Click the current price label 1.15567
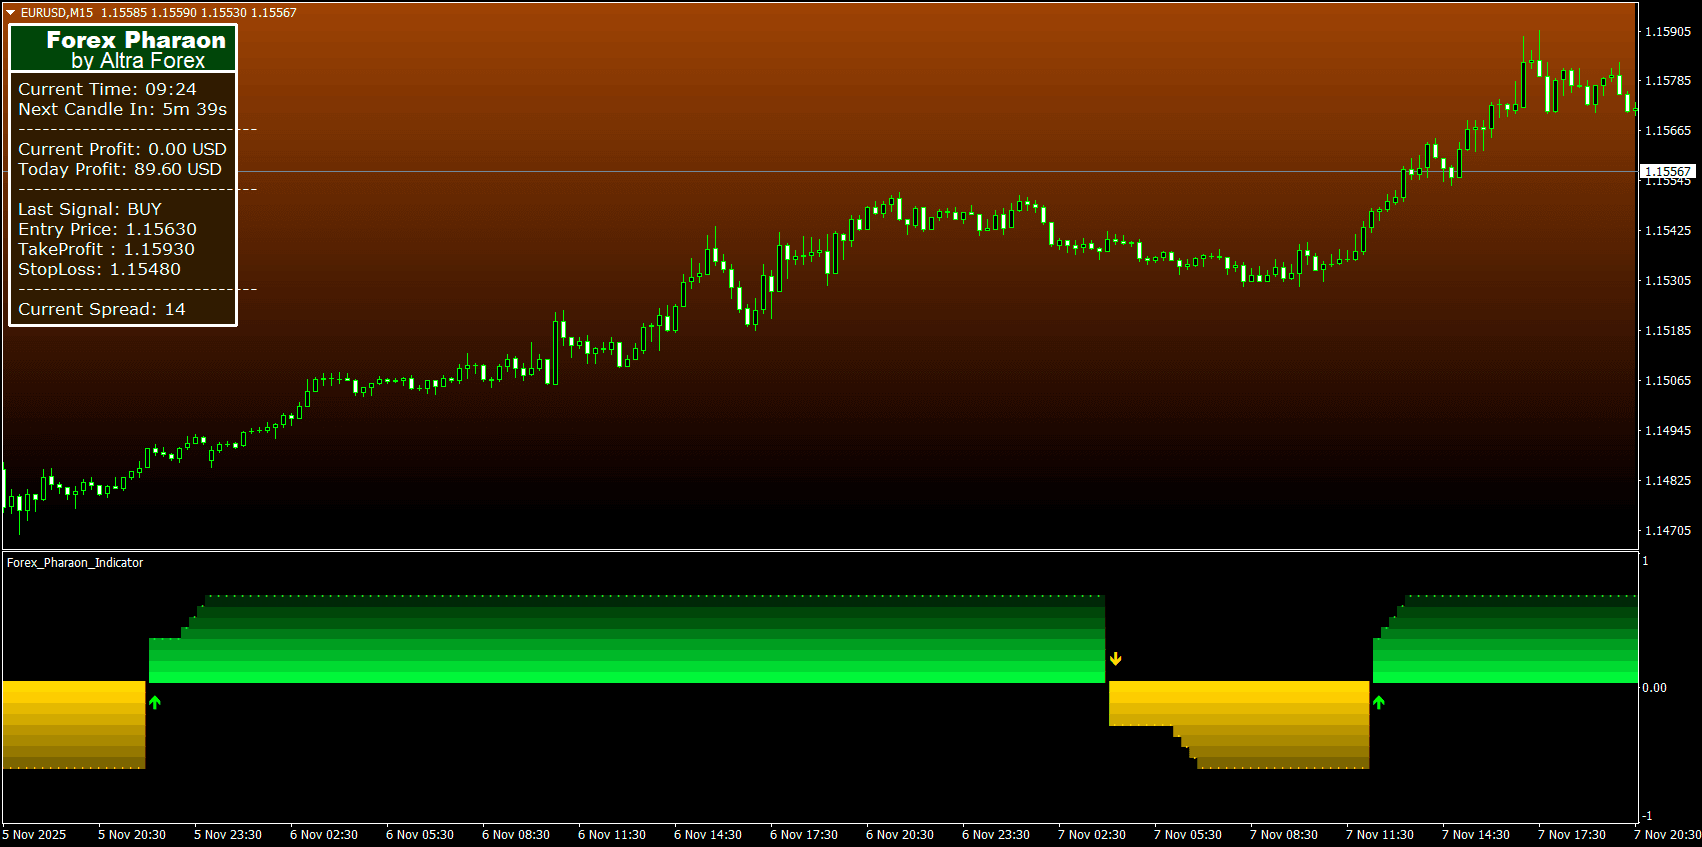 [1667, 172]
